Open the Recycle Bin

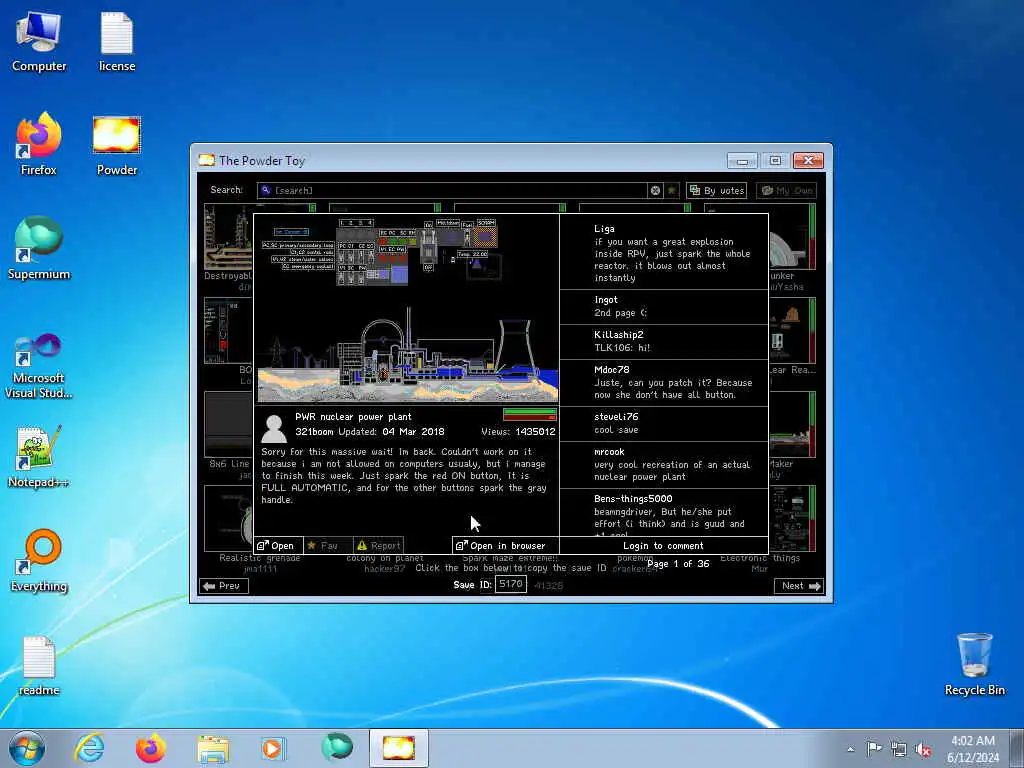tap(974, 664)
